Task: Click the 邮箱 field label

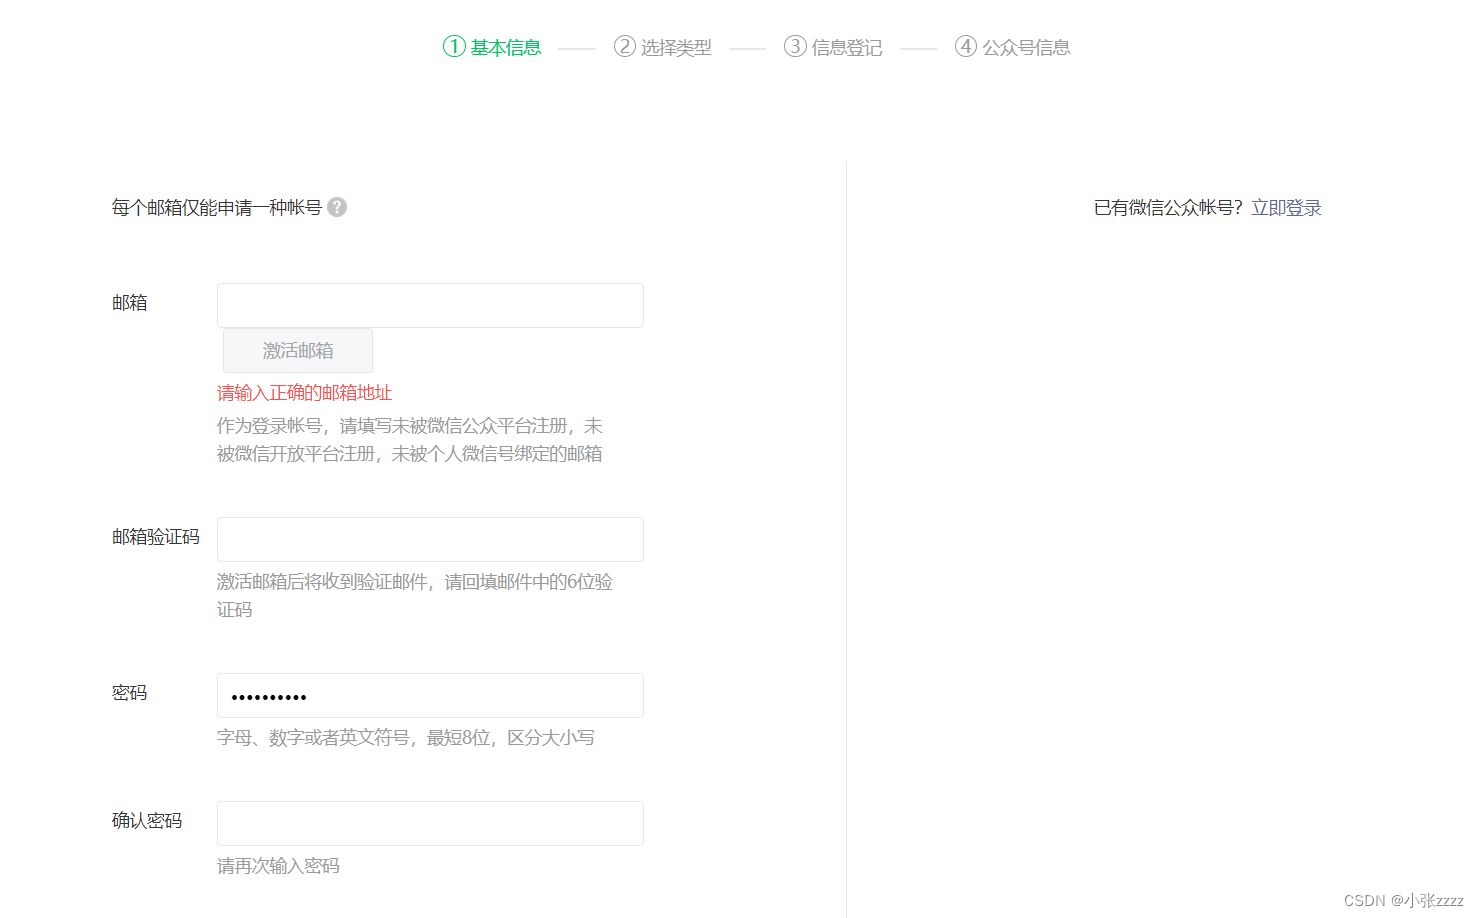Action: [130, 303]
